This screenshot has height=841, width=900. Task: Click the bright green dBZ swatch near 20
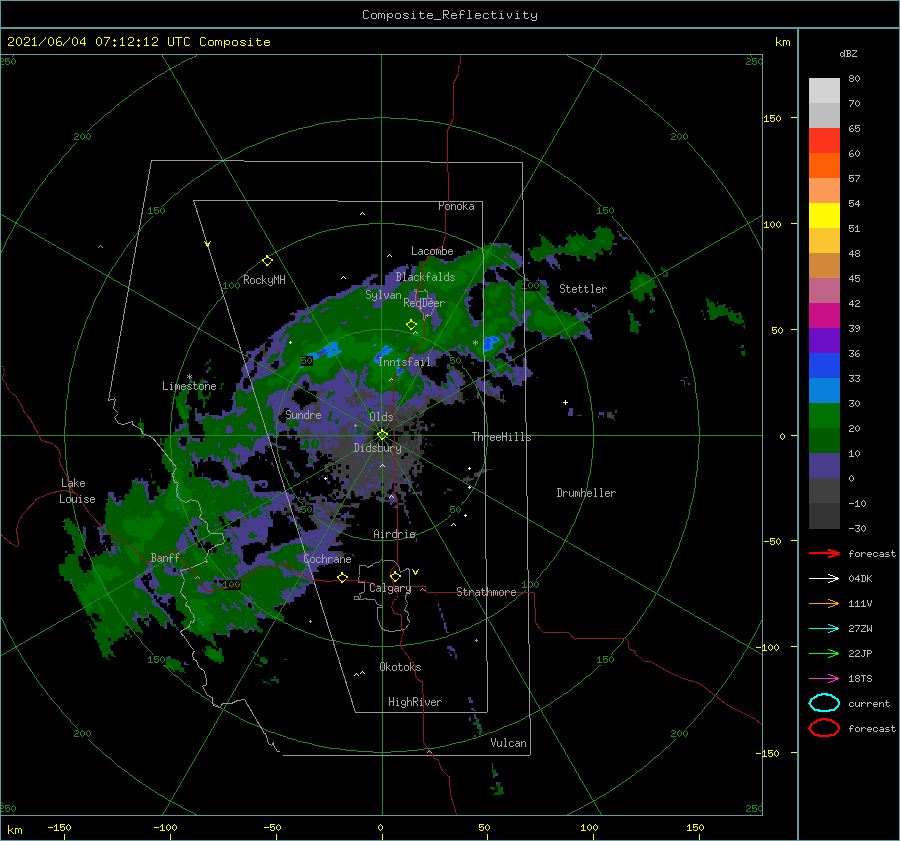[x=824, y=416]
